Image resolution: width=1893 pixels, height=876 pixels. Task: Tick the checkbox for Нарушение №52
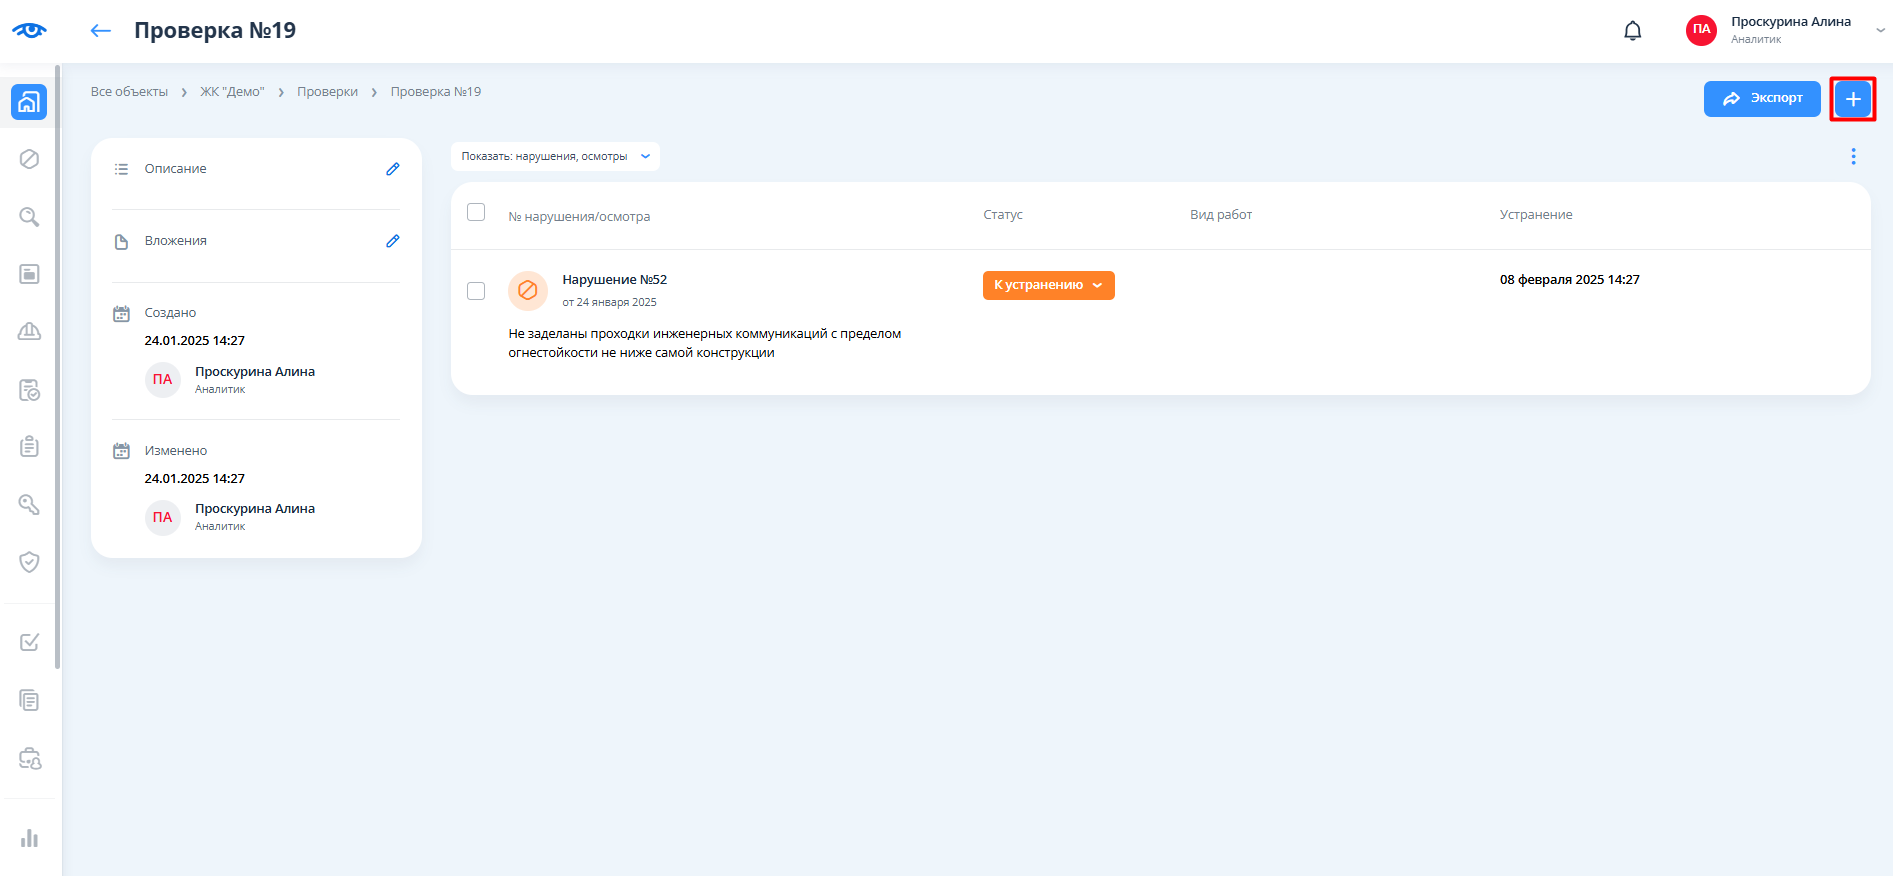(476, 291)
